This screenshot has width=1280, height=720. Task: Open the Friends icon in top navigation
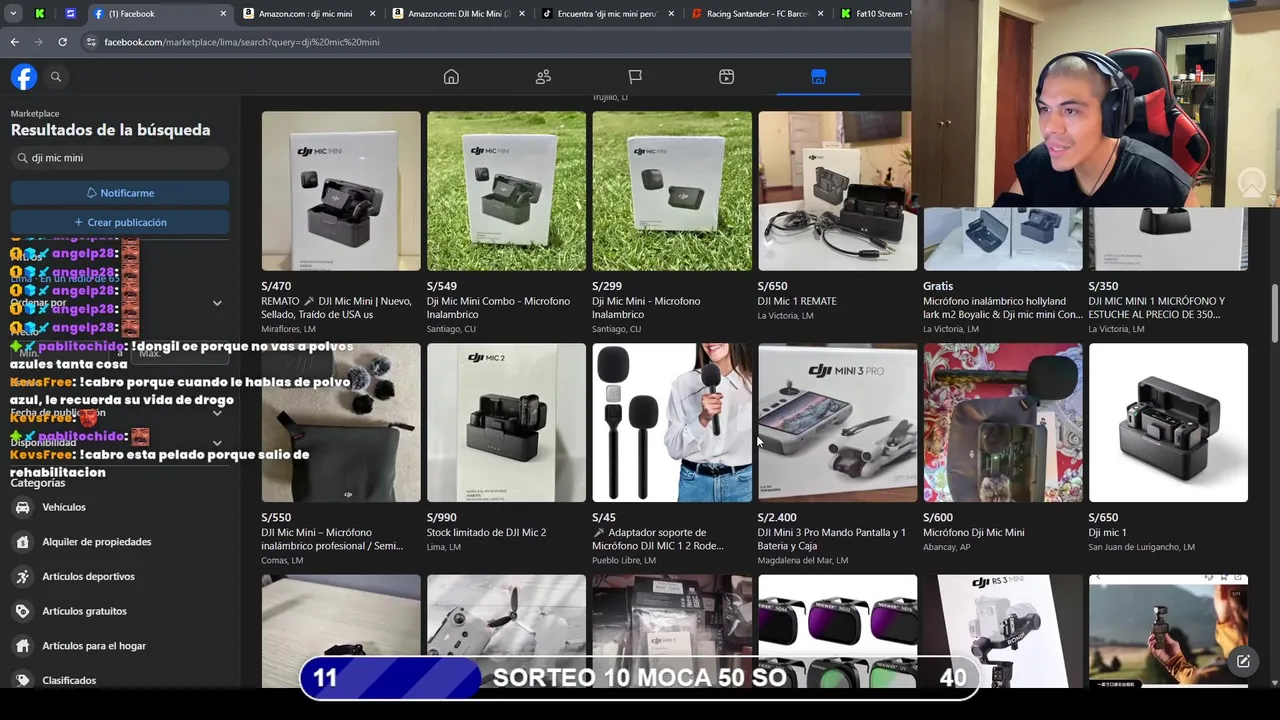(543, 77)
